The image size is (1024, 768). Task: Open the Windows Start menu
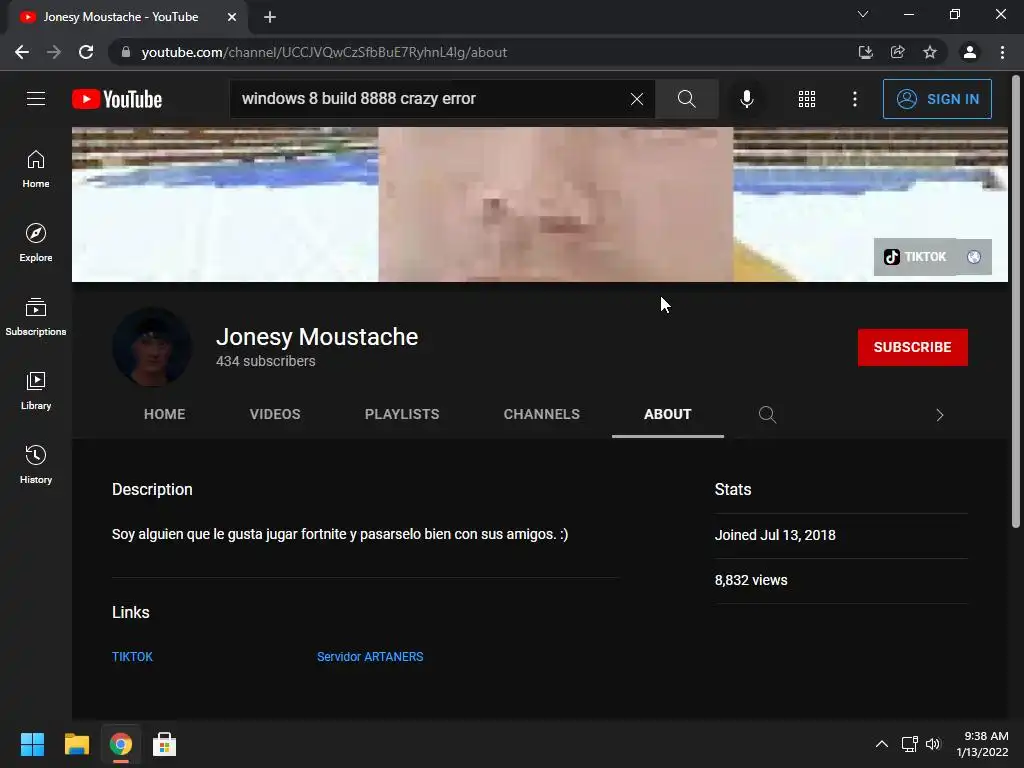pyautogui.click(x=32, y=744)
